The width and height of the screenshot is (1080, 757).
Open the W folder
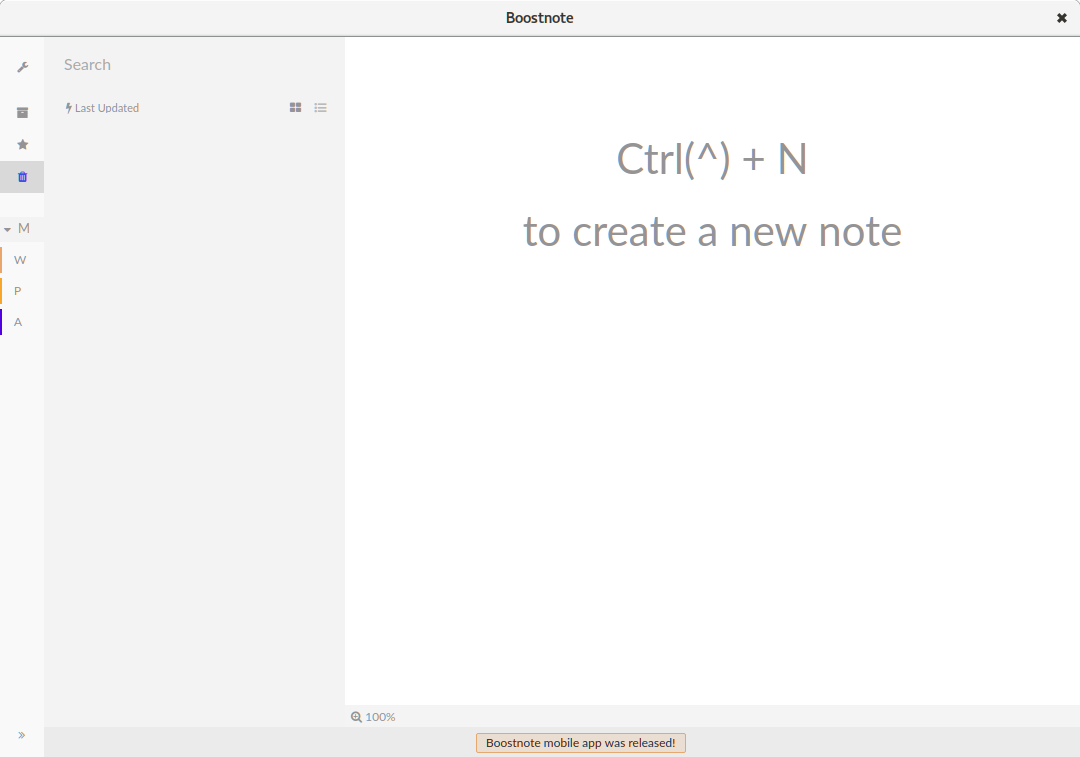[22, 260]
